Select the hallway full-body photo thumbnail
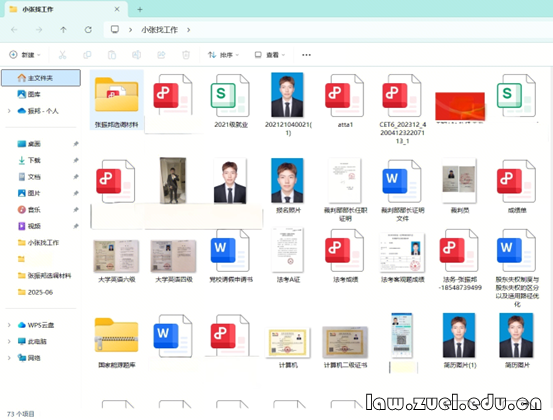Viewport: 553px width, 420px height. point(173,180)
